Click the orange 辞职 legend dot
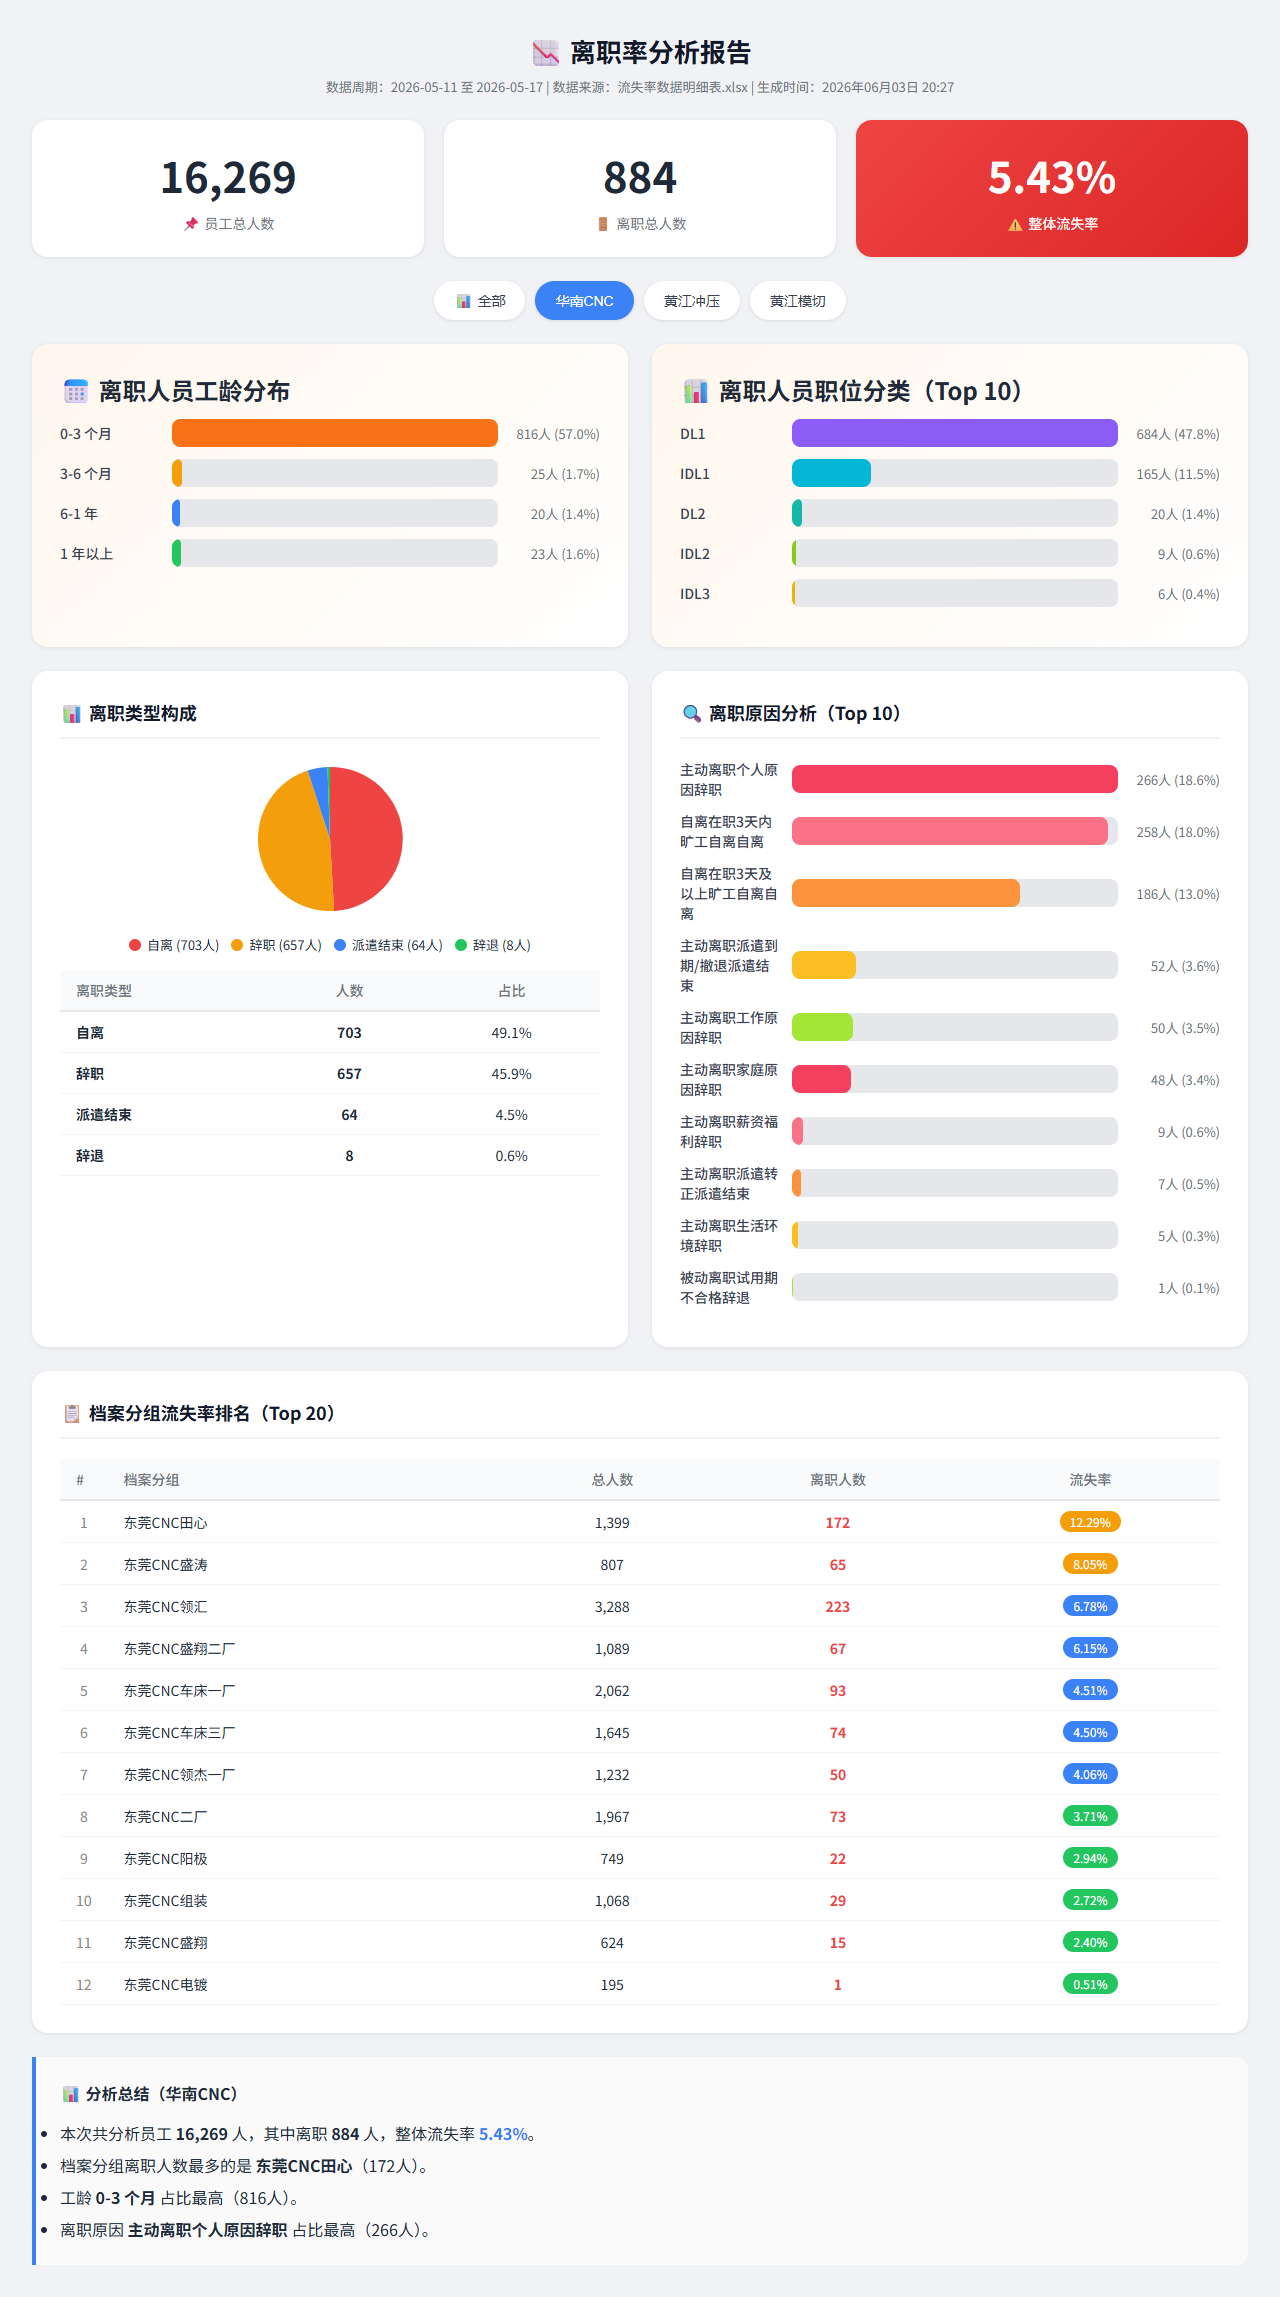This screenshot has height=2297, width=1280. coord(237,945)
